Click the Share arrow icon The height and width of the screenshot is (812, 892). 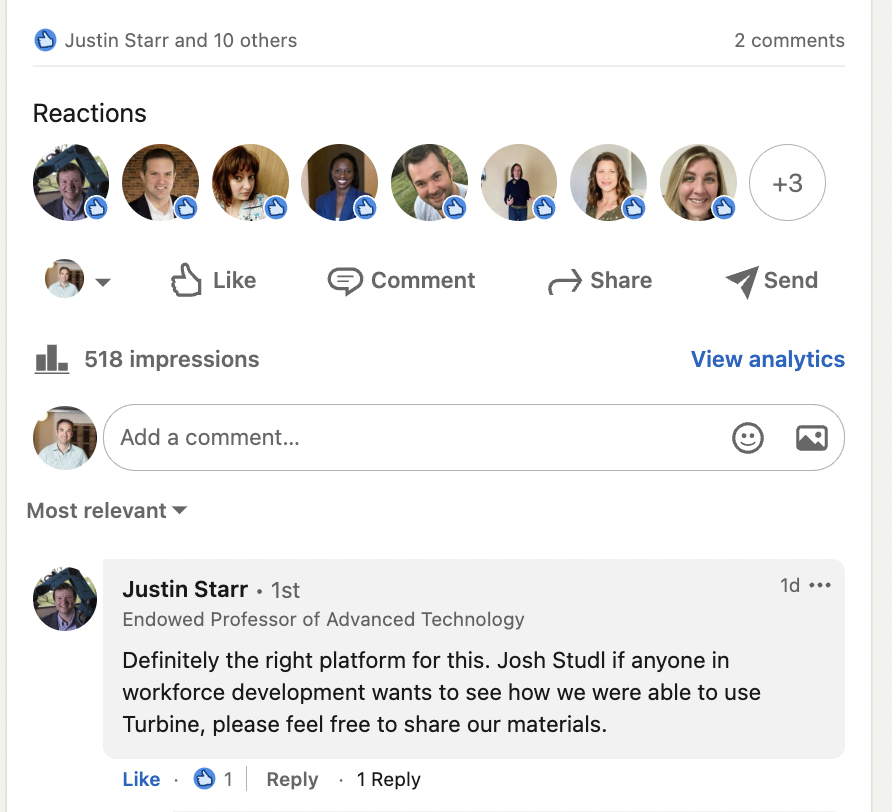566,280
